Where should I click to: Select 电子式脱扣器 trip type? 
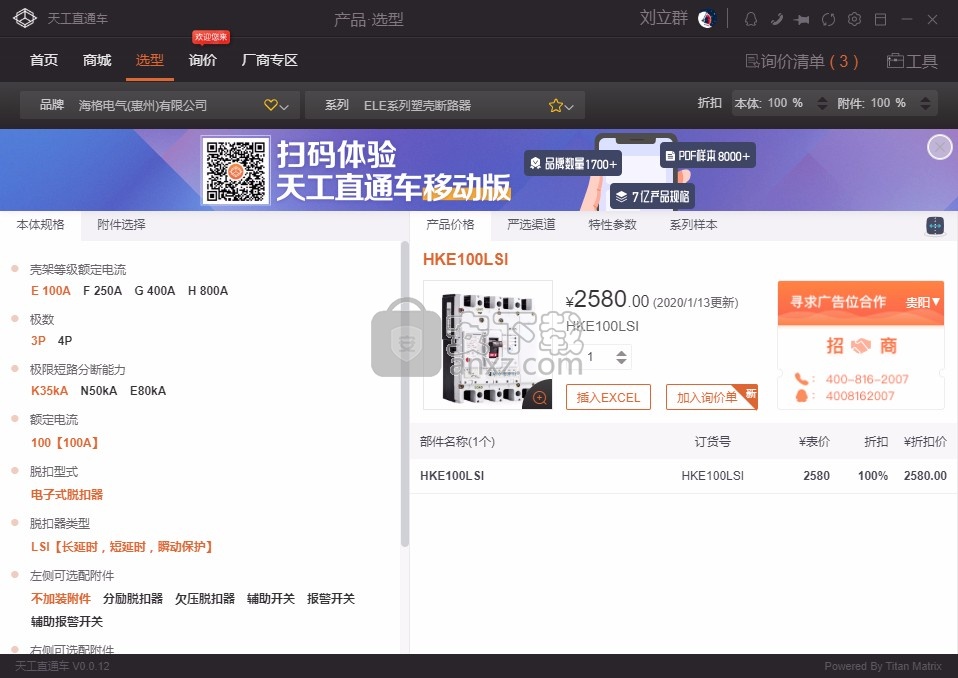click(x=67, y=495)
